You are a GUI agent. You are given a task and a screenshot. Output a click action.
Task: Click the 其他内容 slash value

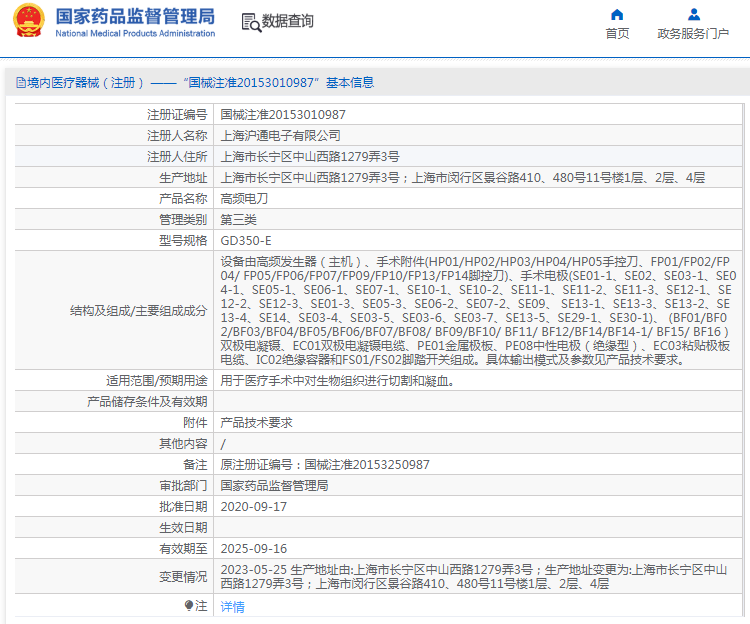223,444
